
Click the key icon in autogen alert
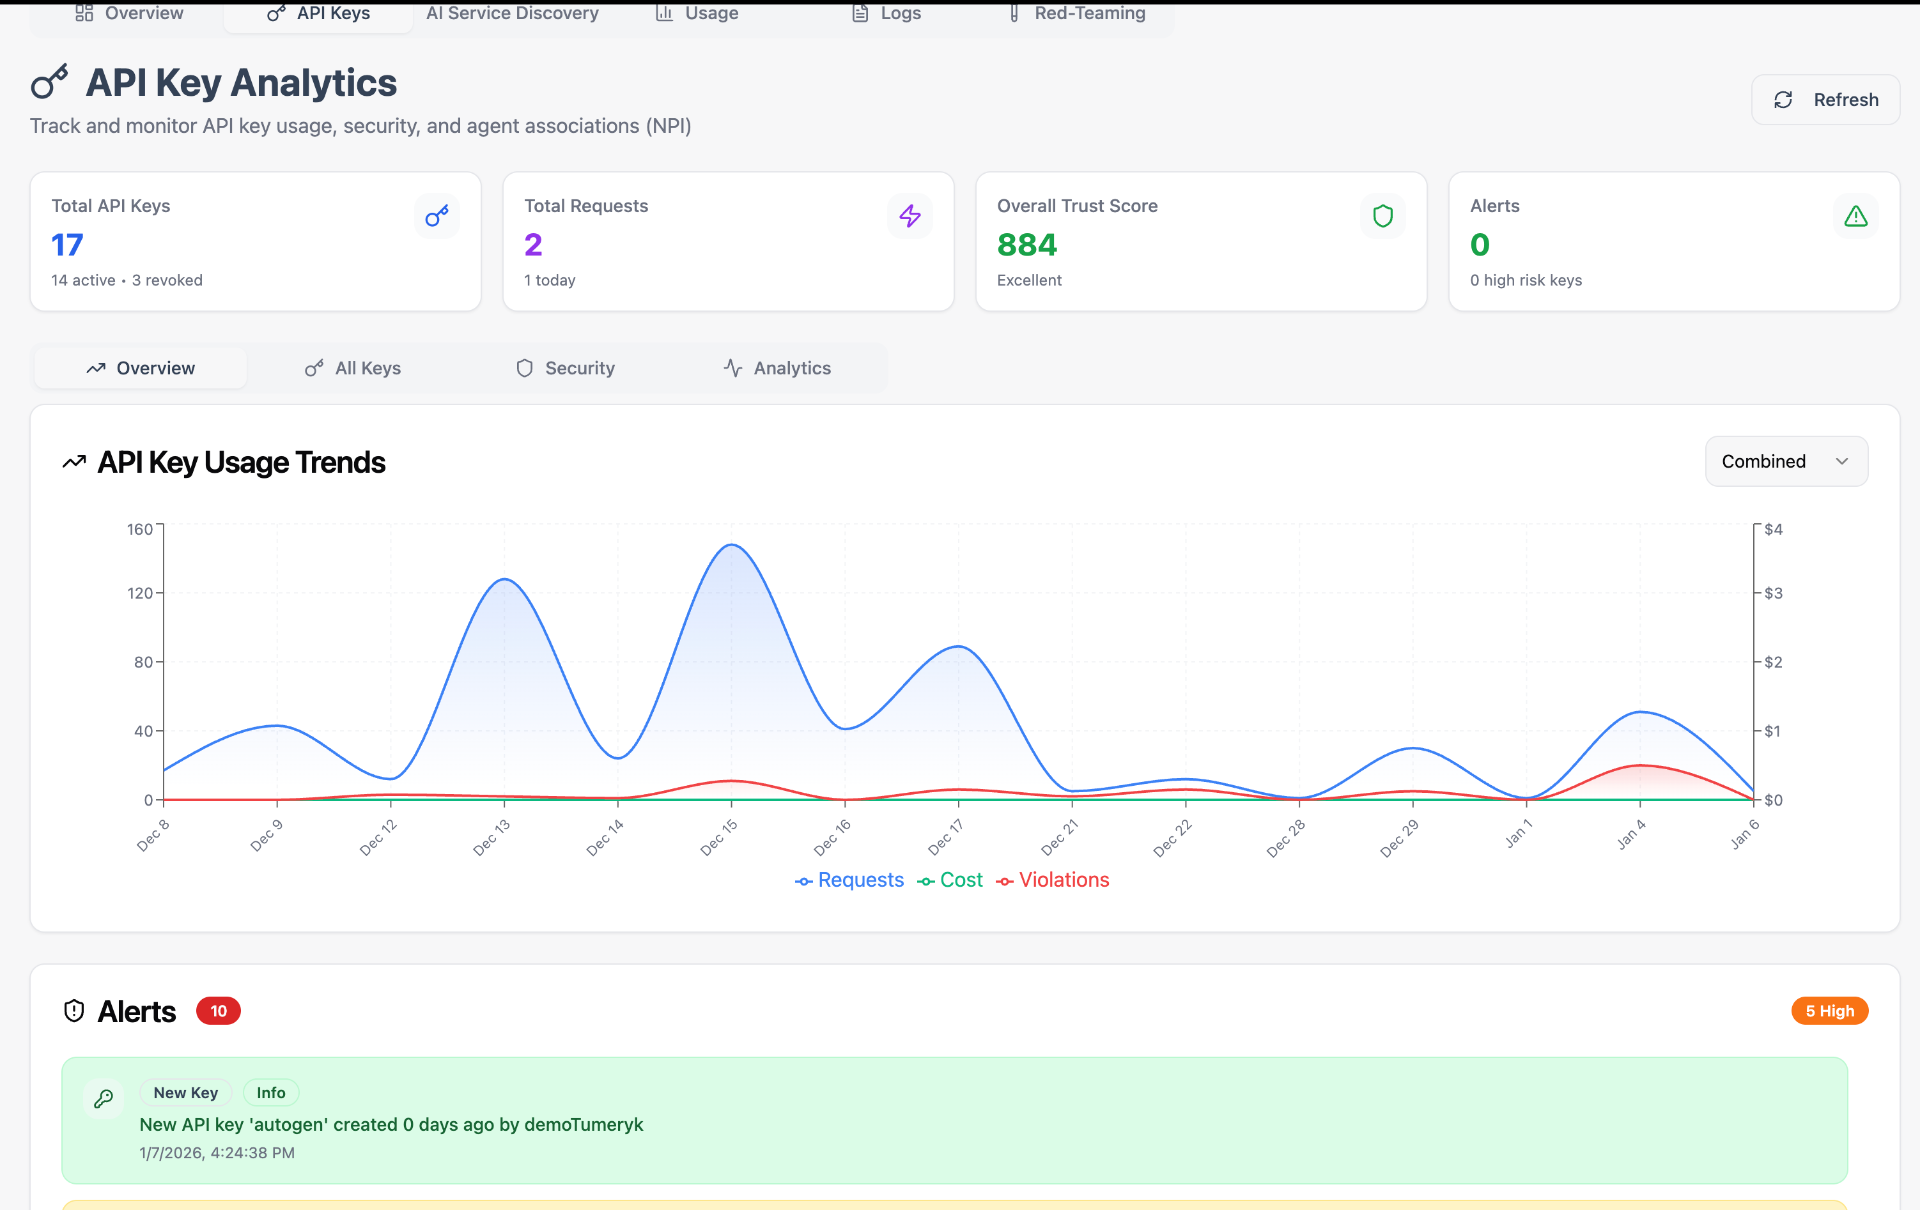(x=104, y=1099)
